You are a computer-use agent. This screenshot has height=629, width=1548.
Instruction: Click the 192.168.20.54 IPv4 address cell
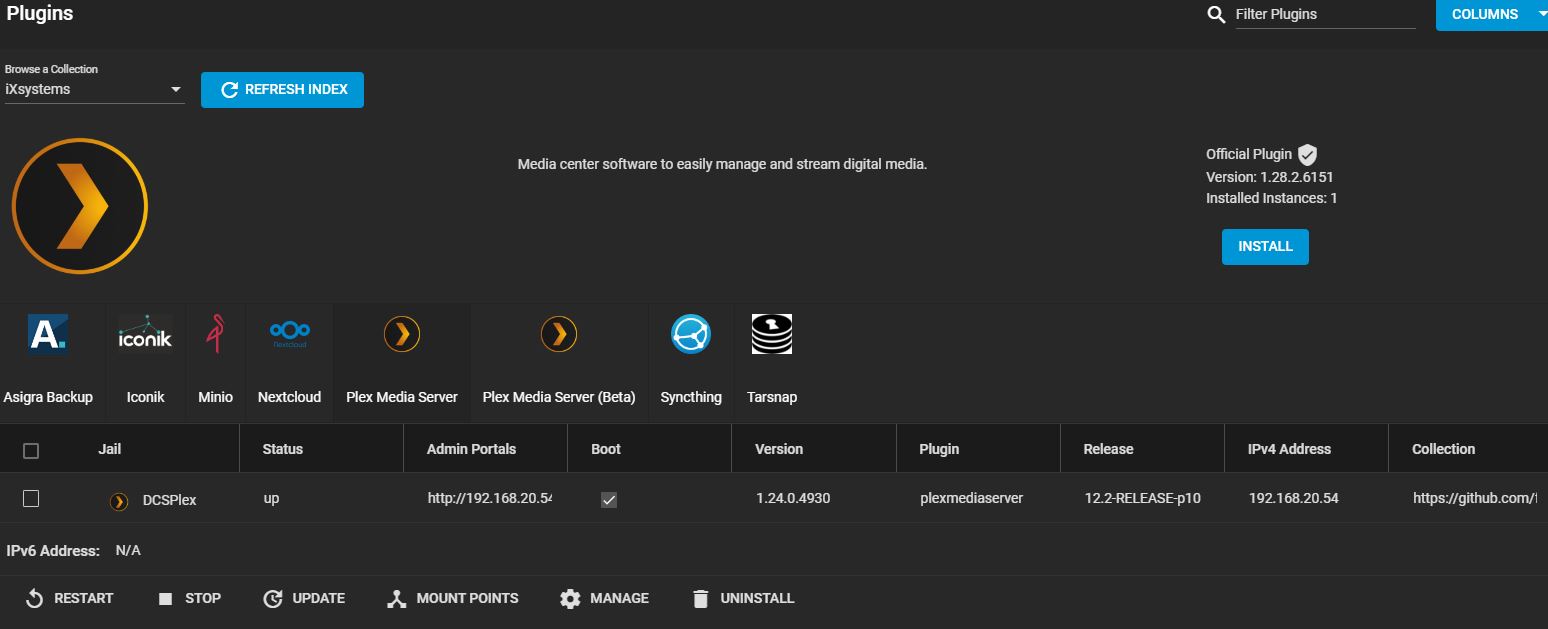click(1293, 497)
